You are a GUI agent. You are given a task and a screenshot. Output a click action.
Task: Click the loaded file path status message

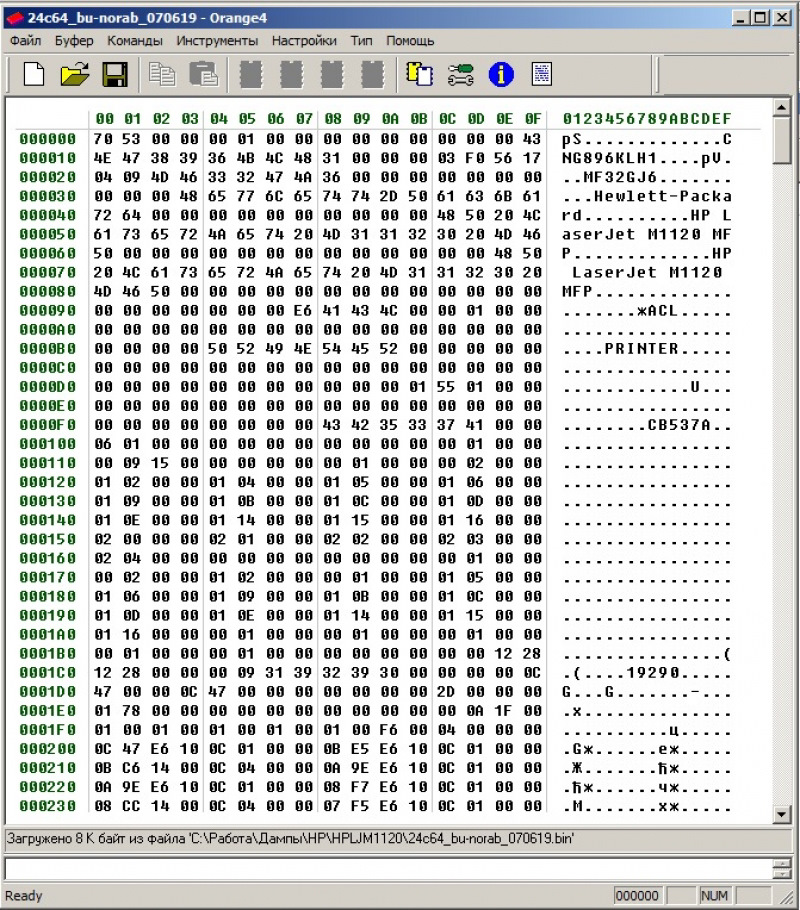point(290,839)
